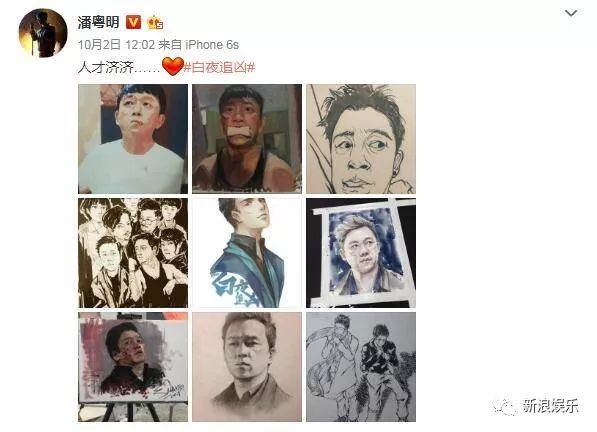Open the ink caricature sketch with messy hair
Viewport: 597px width, 432px height.
(361, 139)
